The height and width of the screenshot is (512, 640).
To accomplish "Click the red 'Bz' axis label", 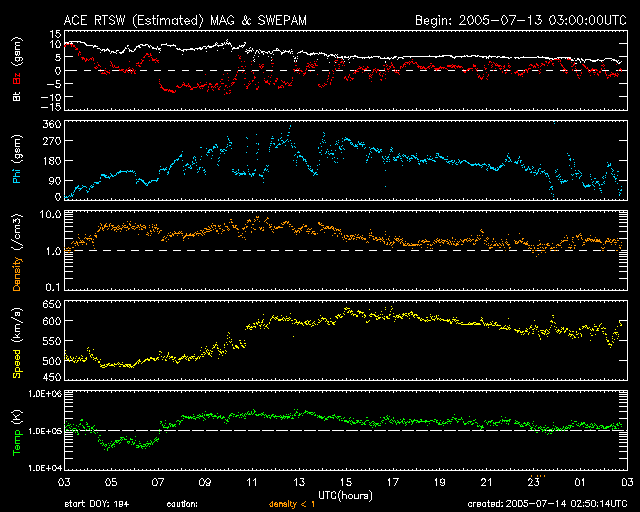I will tap(17, 78).
